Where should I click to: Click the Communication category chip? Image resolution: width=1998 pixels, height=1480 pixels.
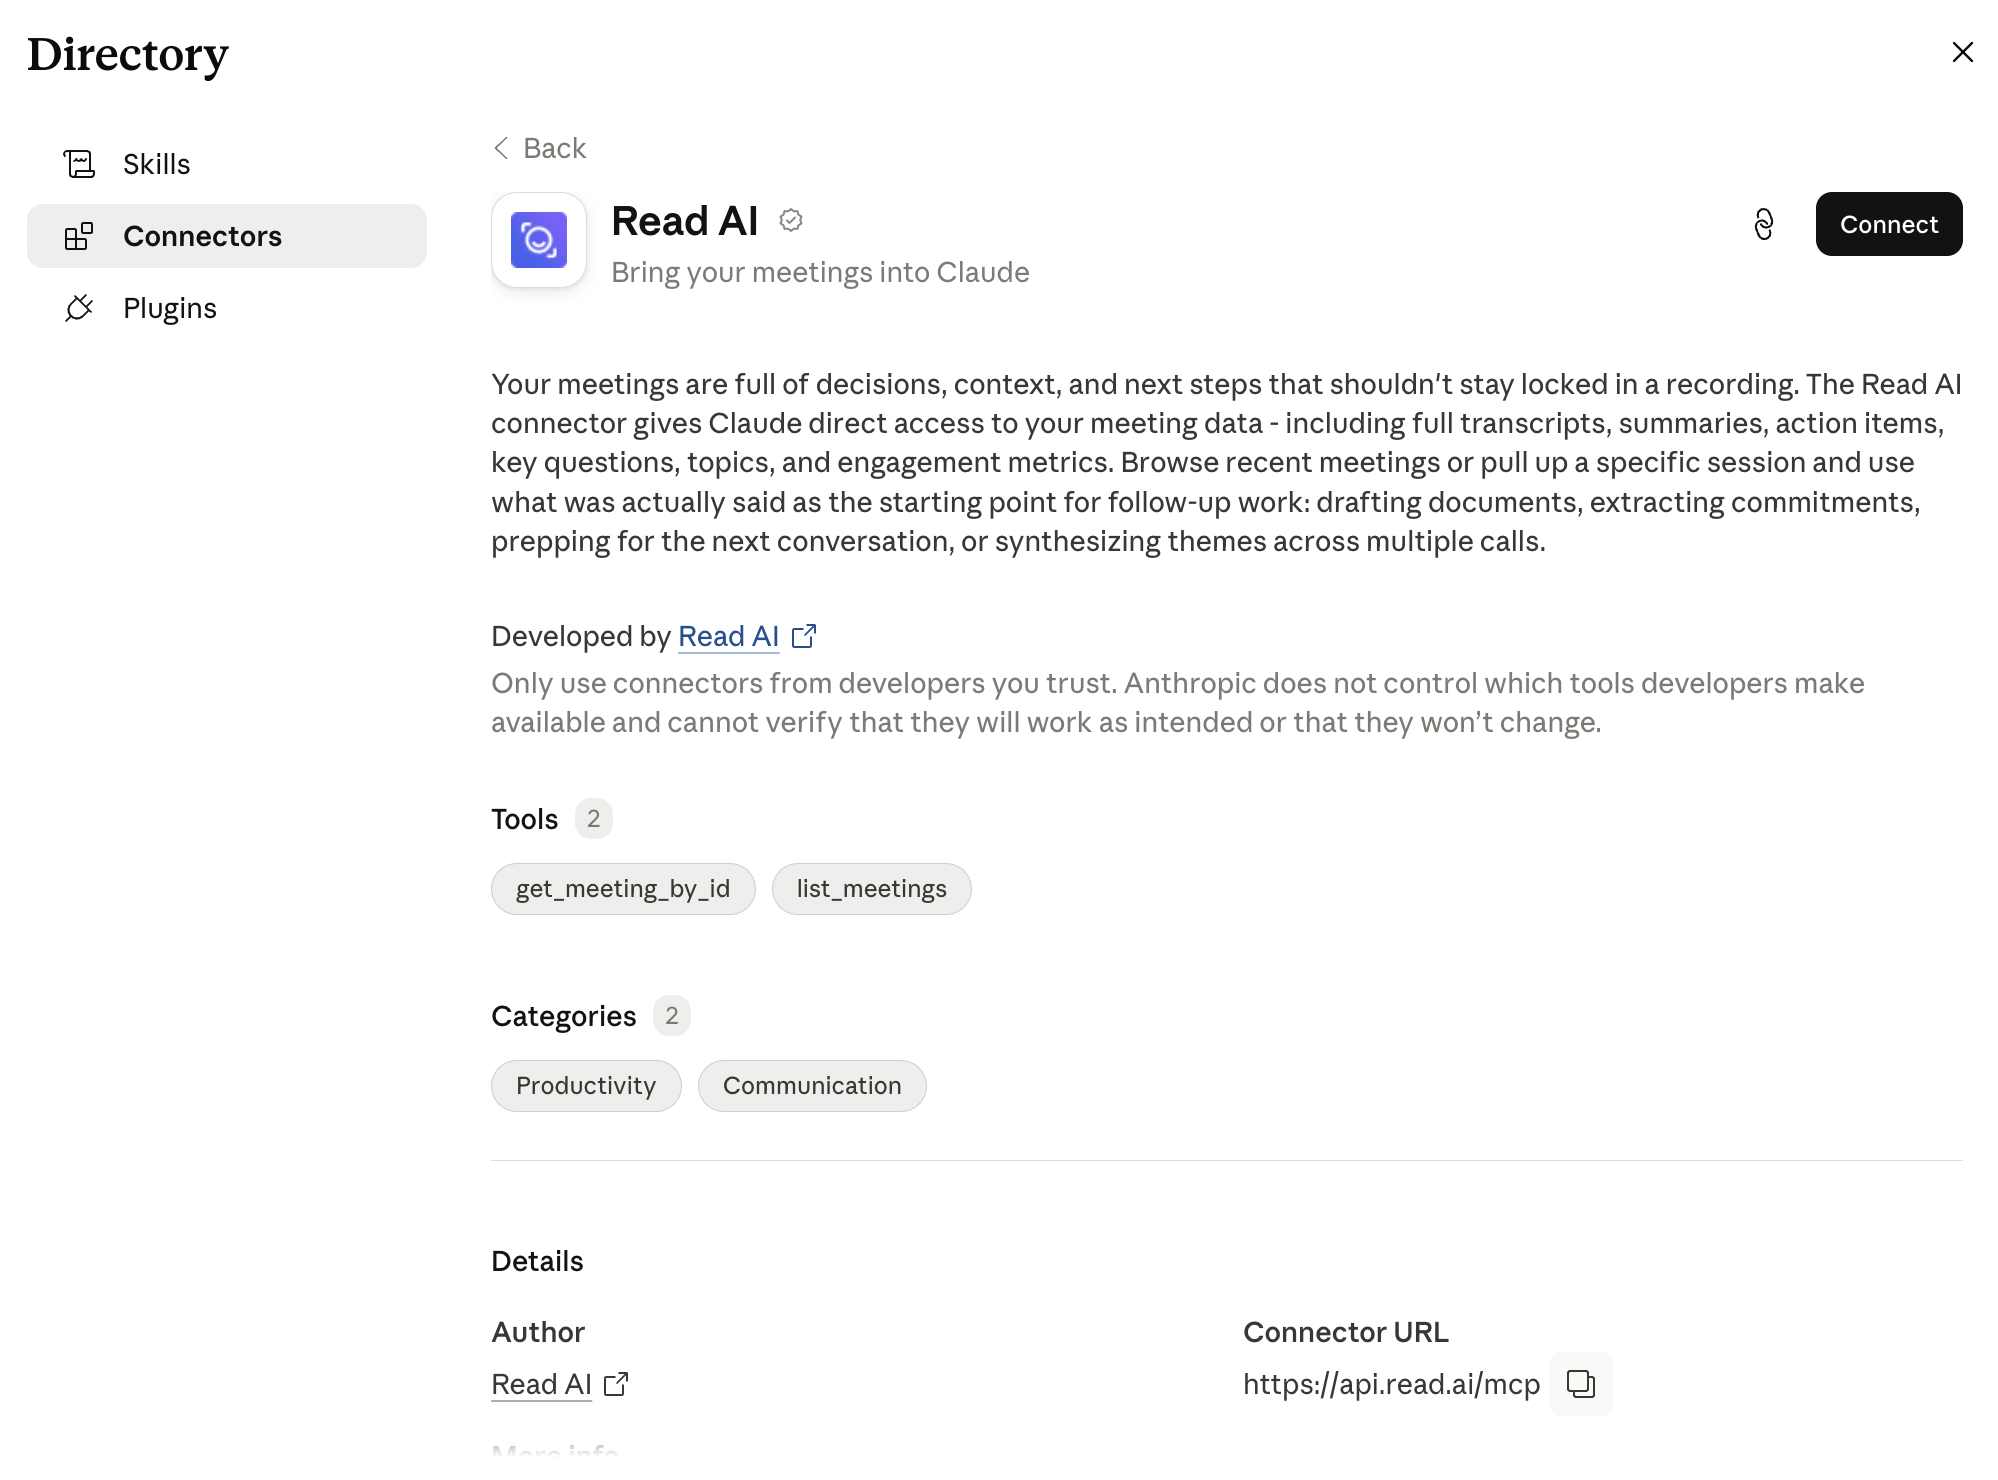pyautogui.click(x=812, y=1086)
